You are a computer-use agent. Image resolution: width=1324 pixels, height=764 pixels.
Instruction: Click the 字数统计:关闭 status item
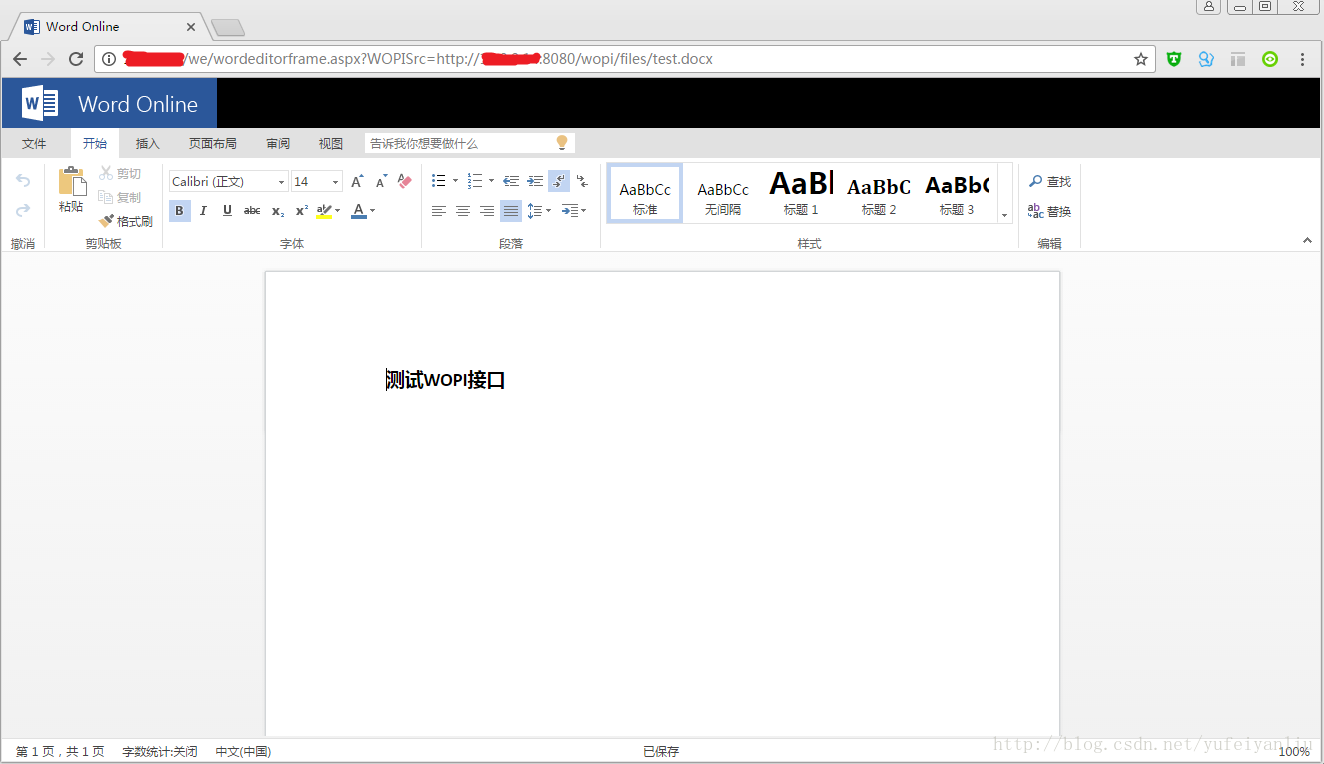[160, 752]
